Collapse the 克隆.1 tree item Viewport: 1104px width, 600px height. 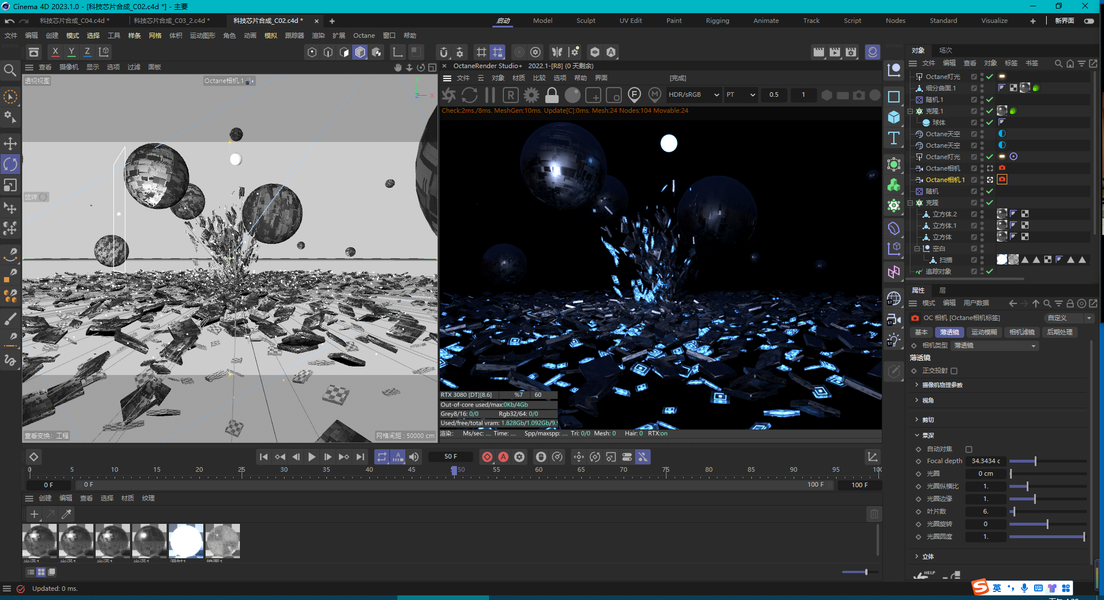pyautogui.click(x=910, y=111)
